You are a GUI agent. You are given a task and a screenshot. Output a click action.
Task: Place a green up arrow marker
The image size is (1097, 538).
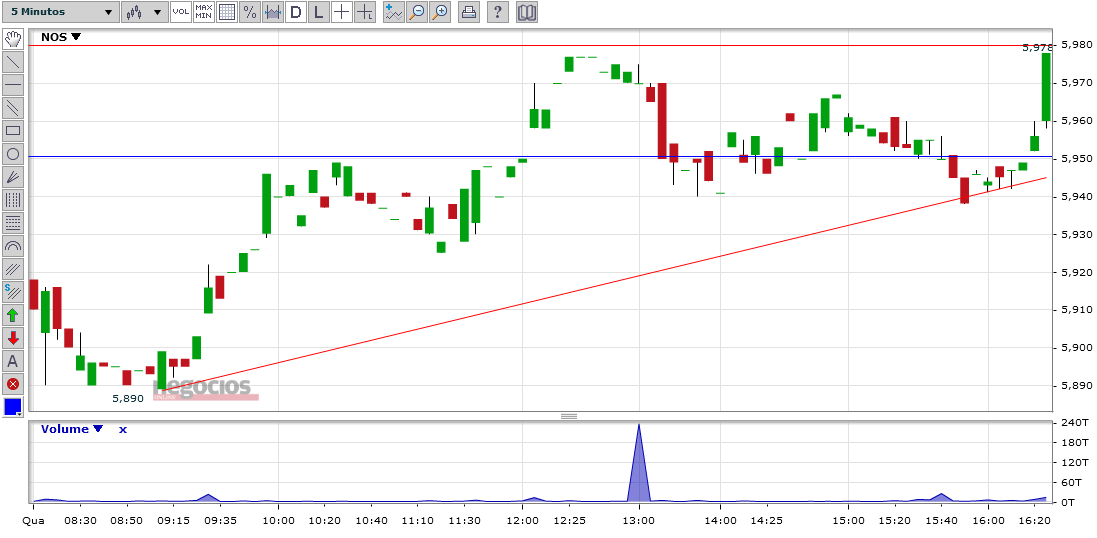(x=13, y=315)
